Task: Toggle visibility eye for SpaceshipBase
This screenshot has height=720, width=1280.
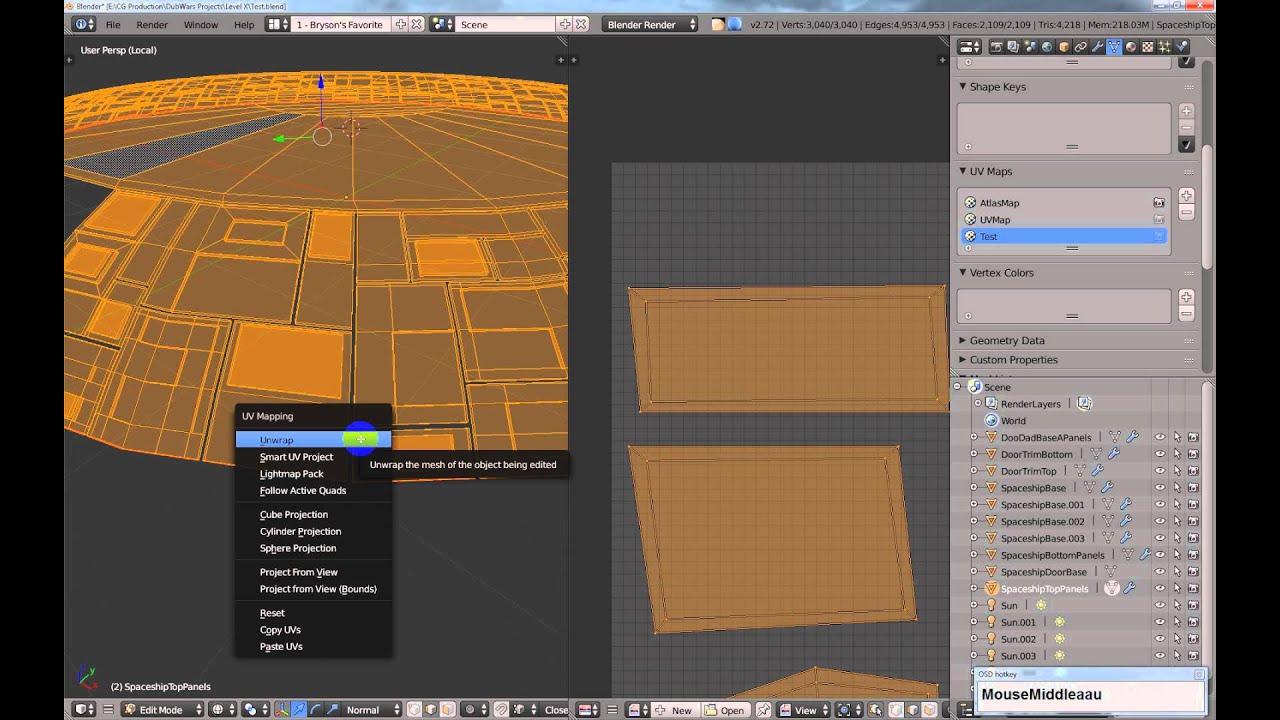Action: (x=1160, y=488)
